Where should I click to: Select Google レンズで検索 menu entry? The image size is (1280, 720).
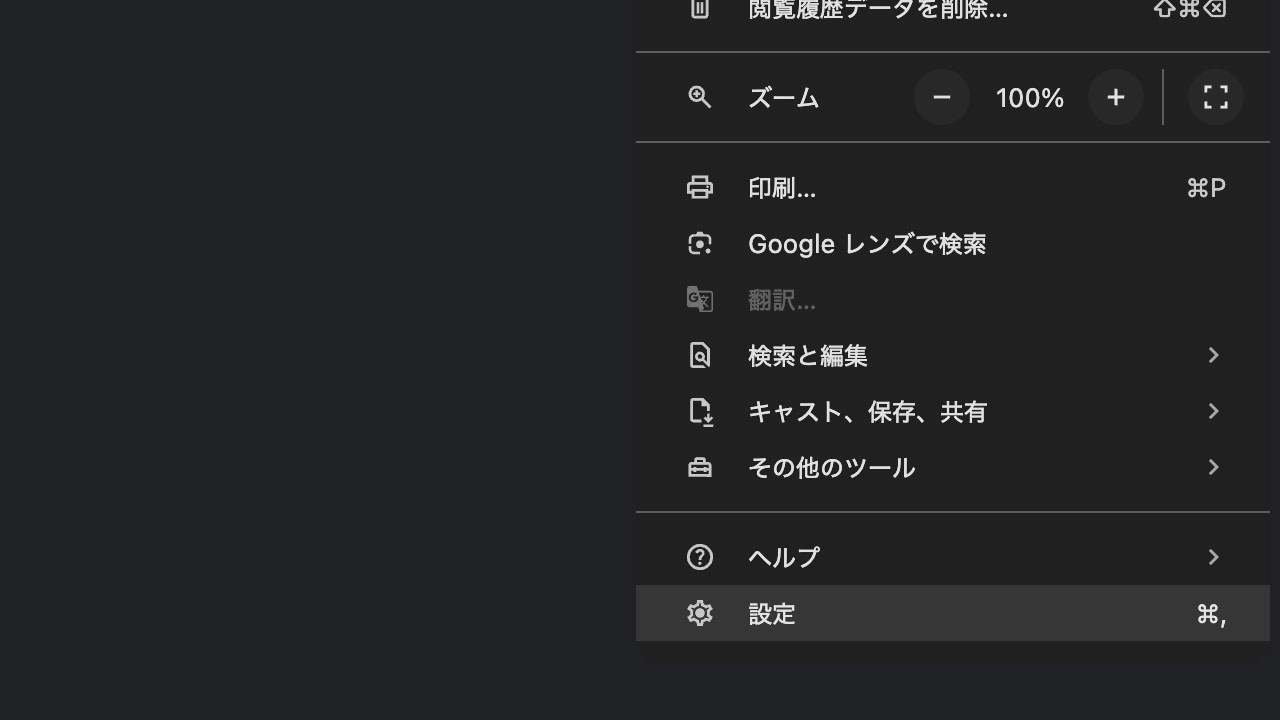(x=867, y=245)
